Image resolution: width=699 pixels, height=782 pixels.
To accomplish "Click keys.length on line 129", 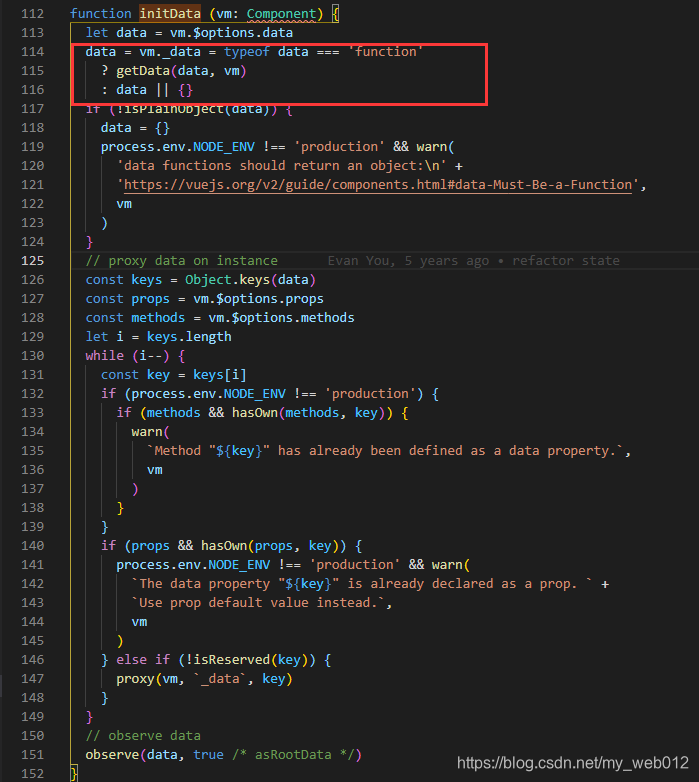I will (189, 337).
